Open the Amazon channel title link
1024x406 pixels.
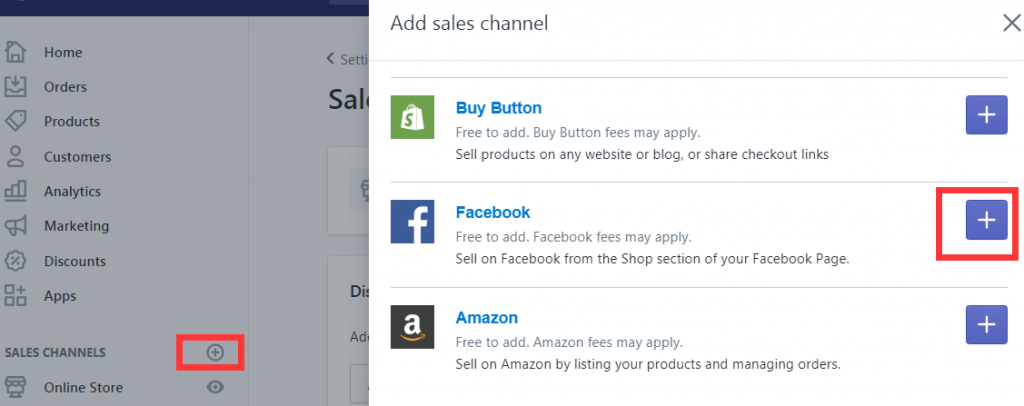point(487,318)
